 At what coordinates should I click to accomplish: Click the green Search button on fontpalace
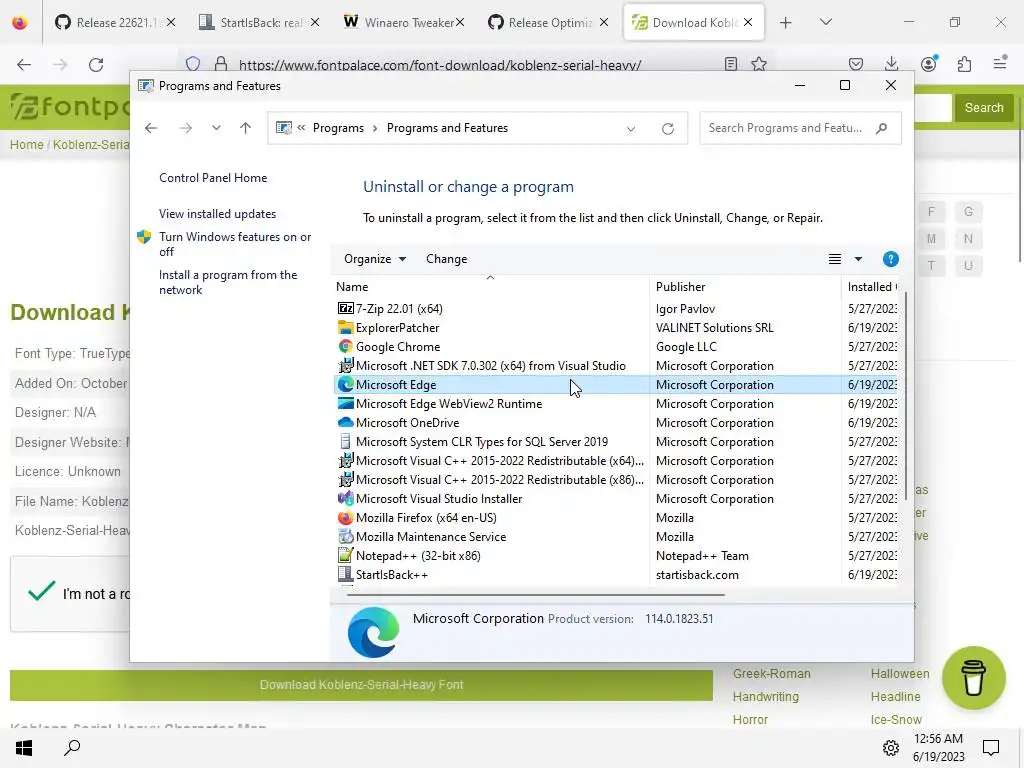pyautogui.click(x=984, y=108)
